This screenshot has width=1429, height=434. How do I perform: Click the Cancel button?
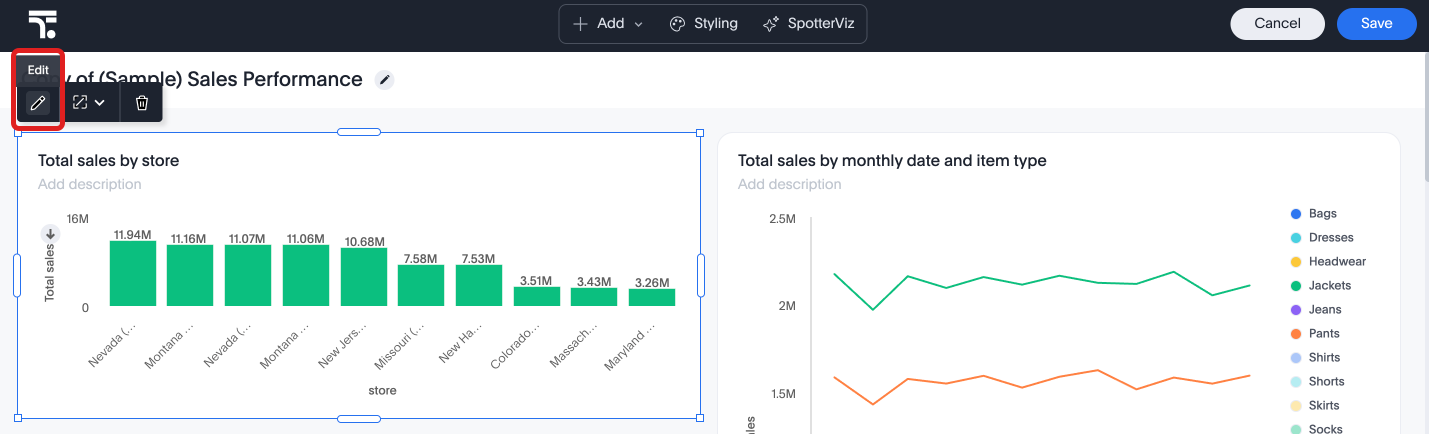[x=1277, y=24]
